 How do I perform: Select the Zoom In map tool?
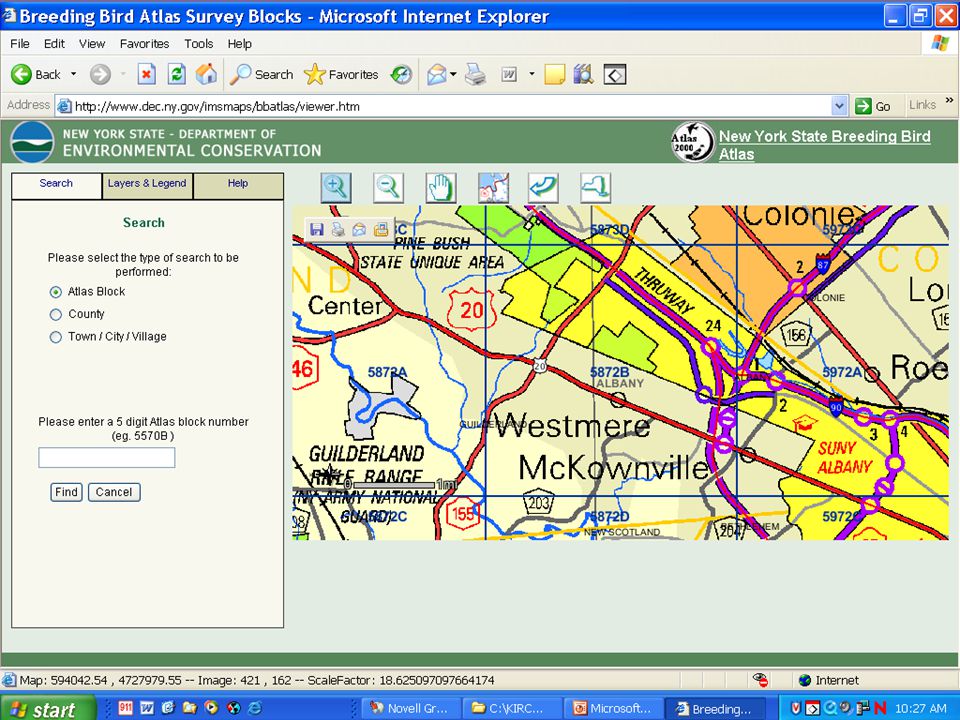tap(336, 187)
